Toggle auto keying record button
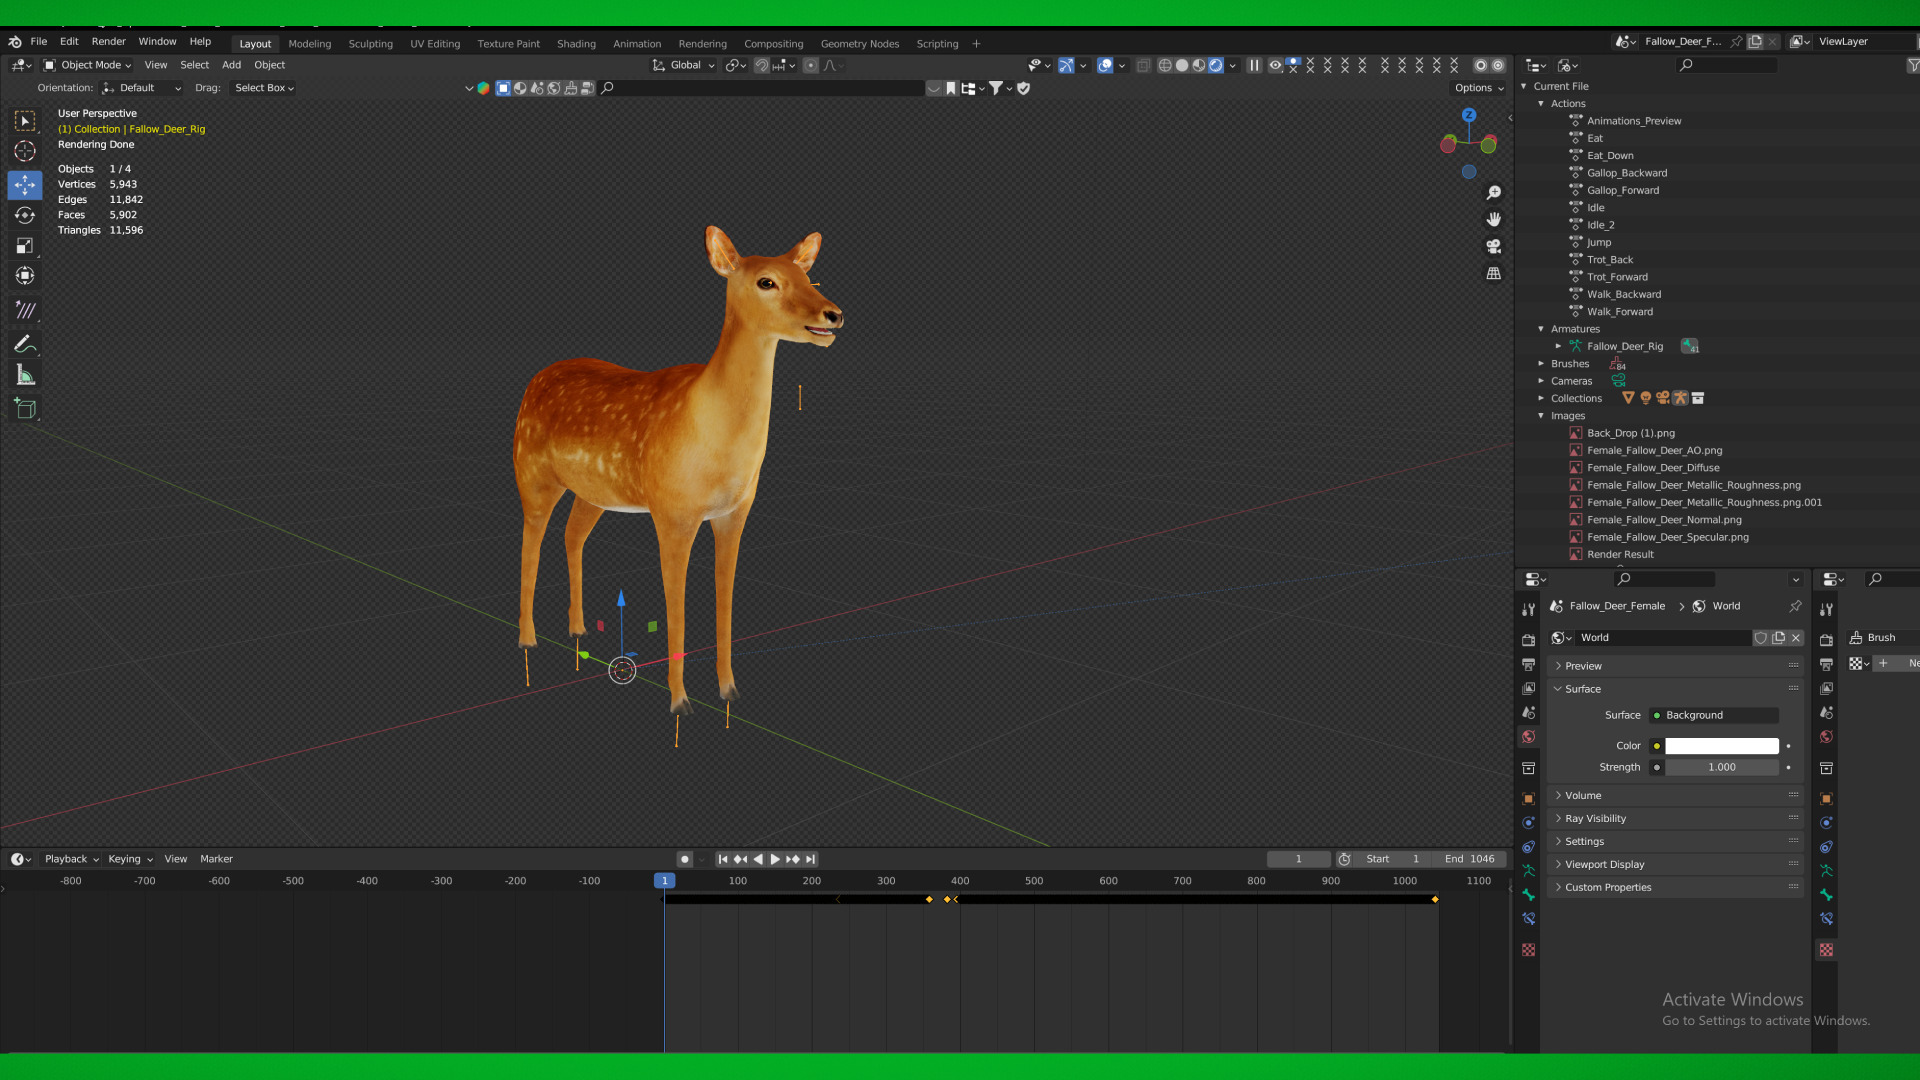This screenshot has height=1080, width=1920. tap(684, 859)
